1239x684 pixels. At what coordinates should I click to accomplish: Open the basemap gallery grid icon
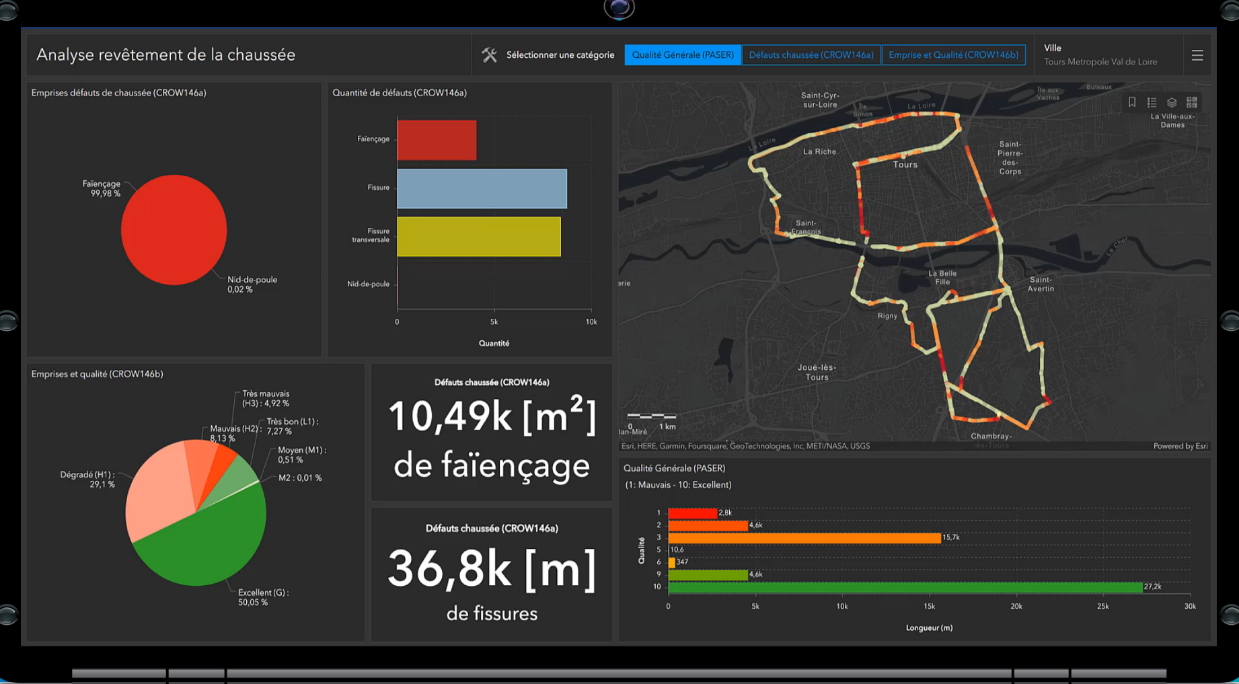click(x=1192, y=102)
